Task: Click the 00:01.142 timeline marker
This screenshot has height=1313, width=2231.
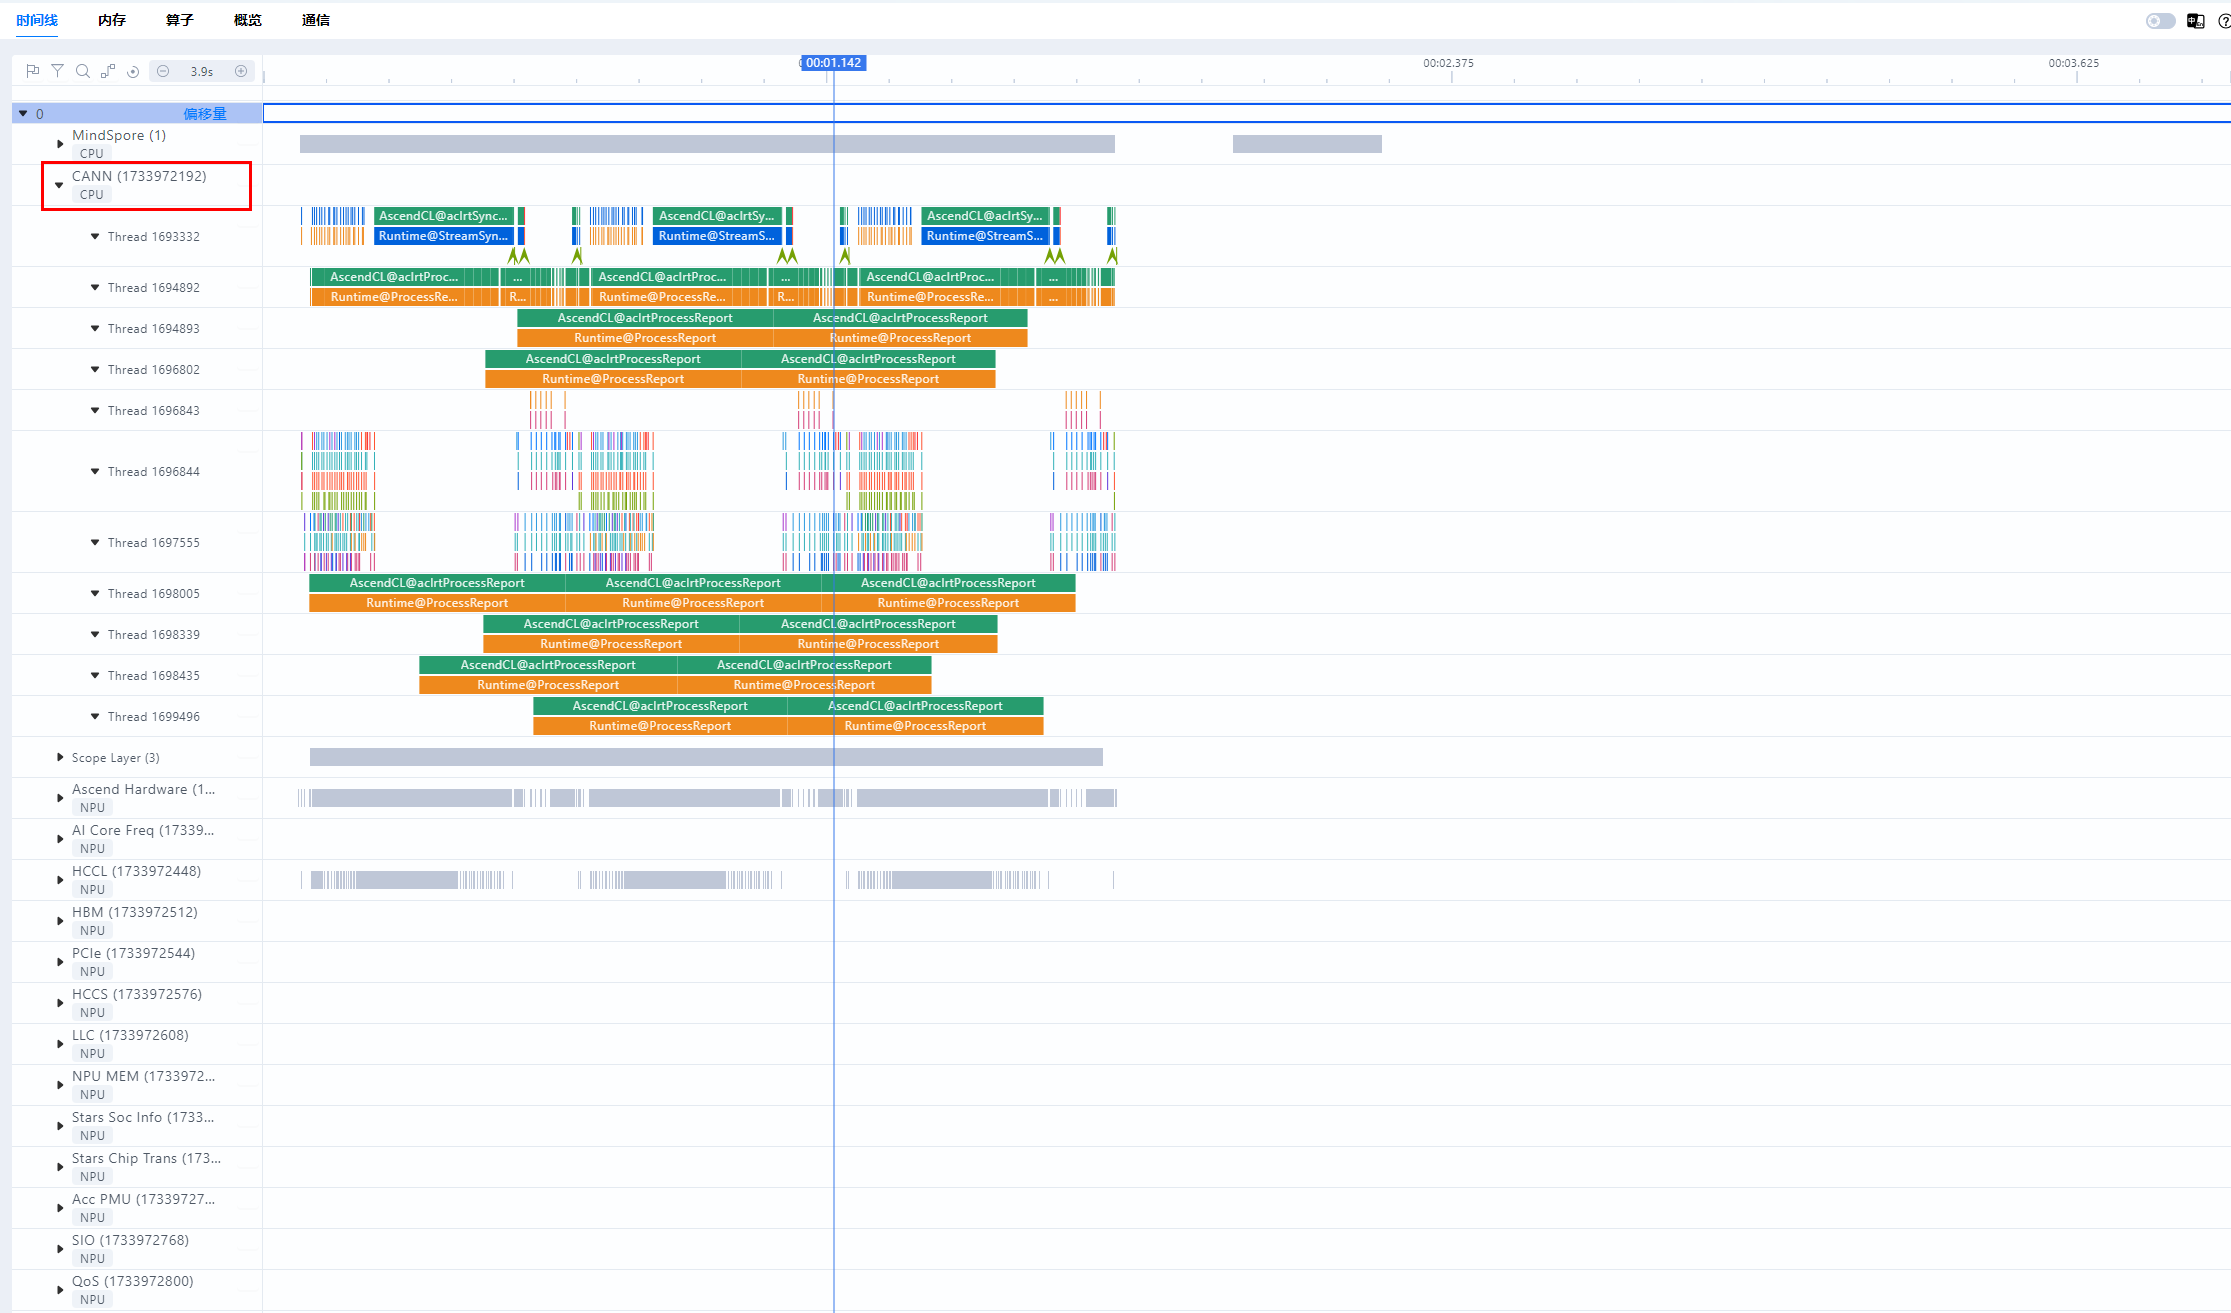Action: tap(833, 63)
